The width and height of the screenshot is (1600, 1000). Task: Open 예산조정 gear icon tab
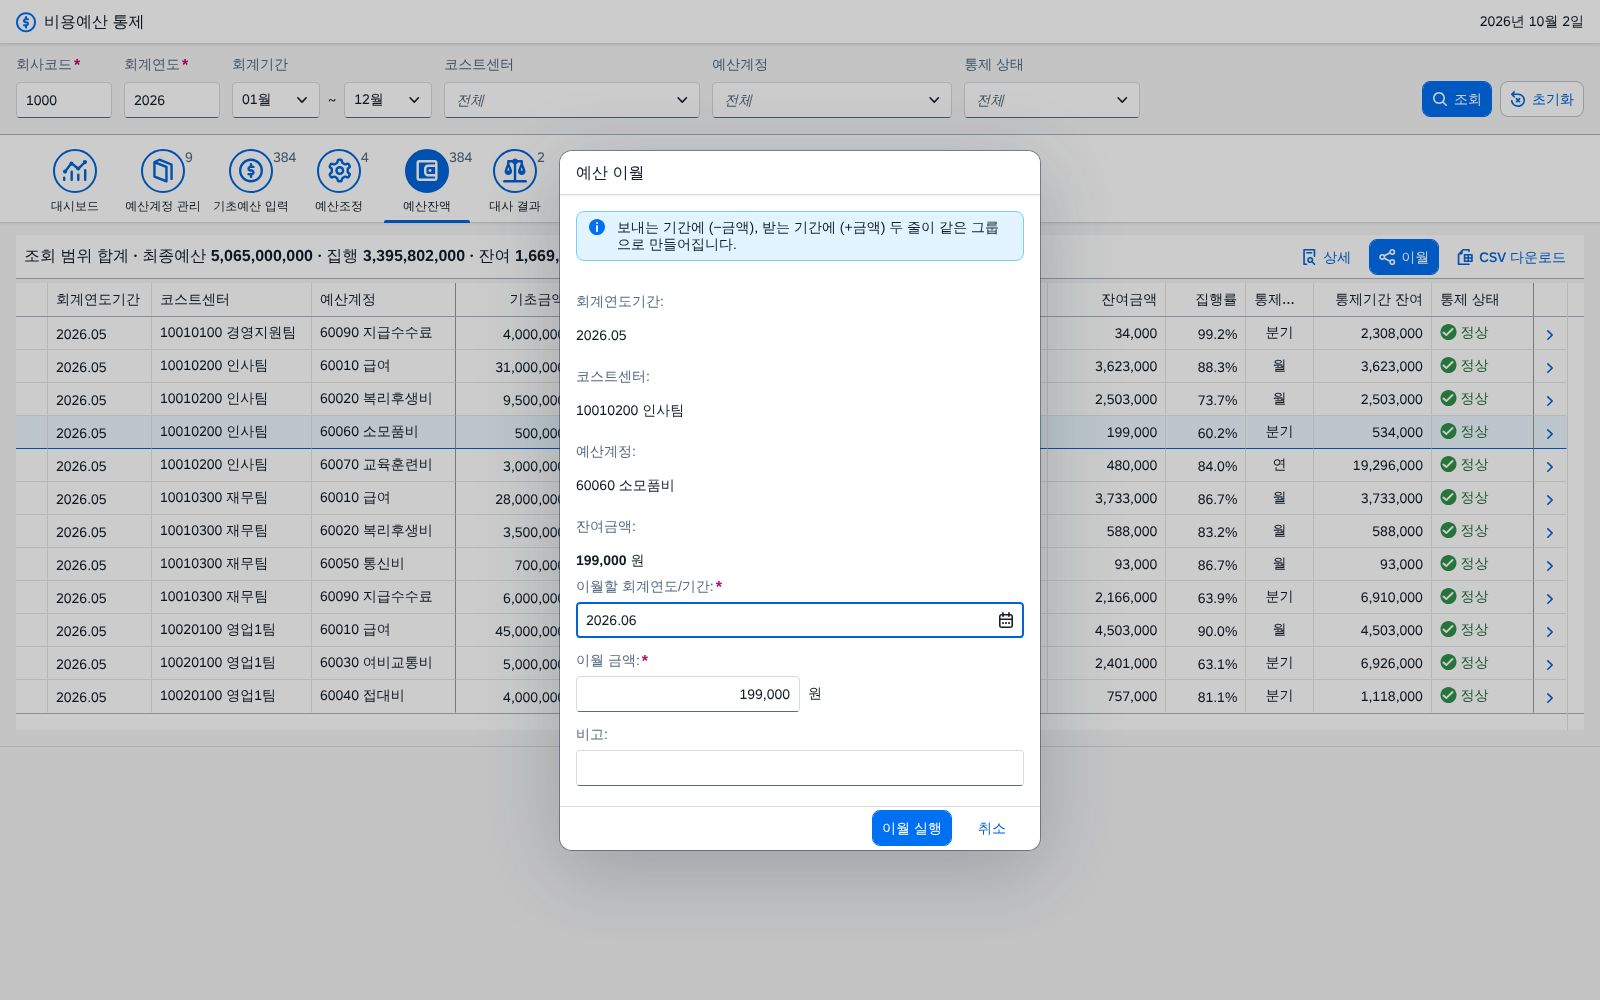(x=339, y=172)
